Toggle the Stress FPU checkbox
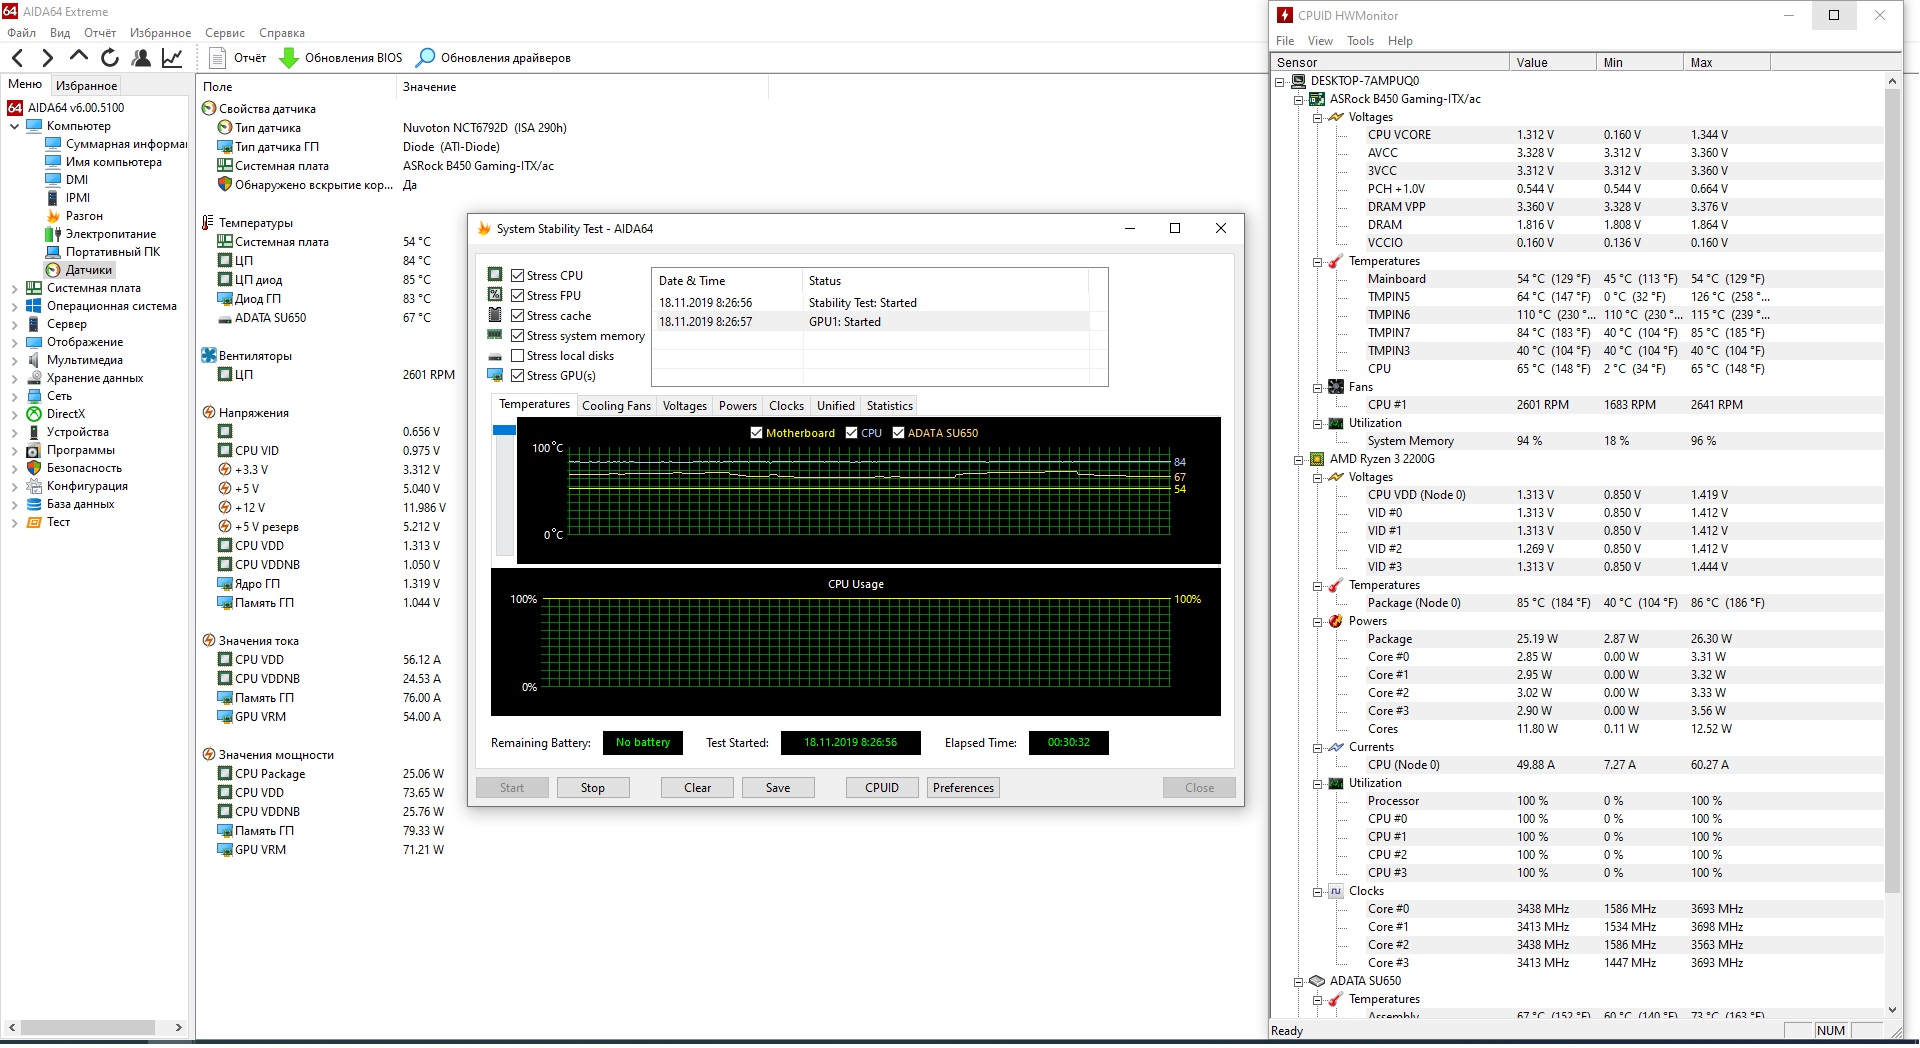 [x=518, y=296]
